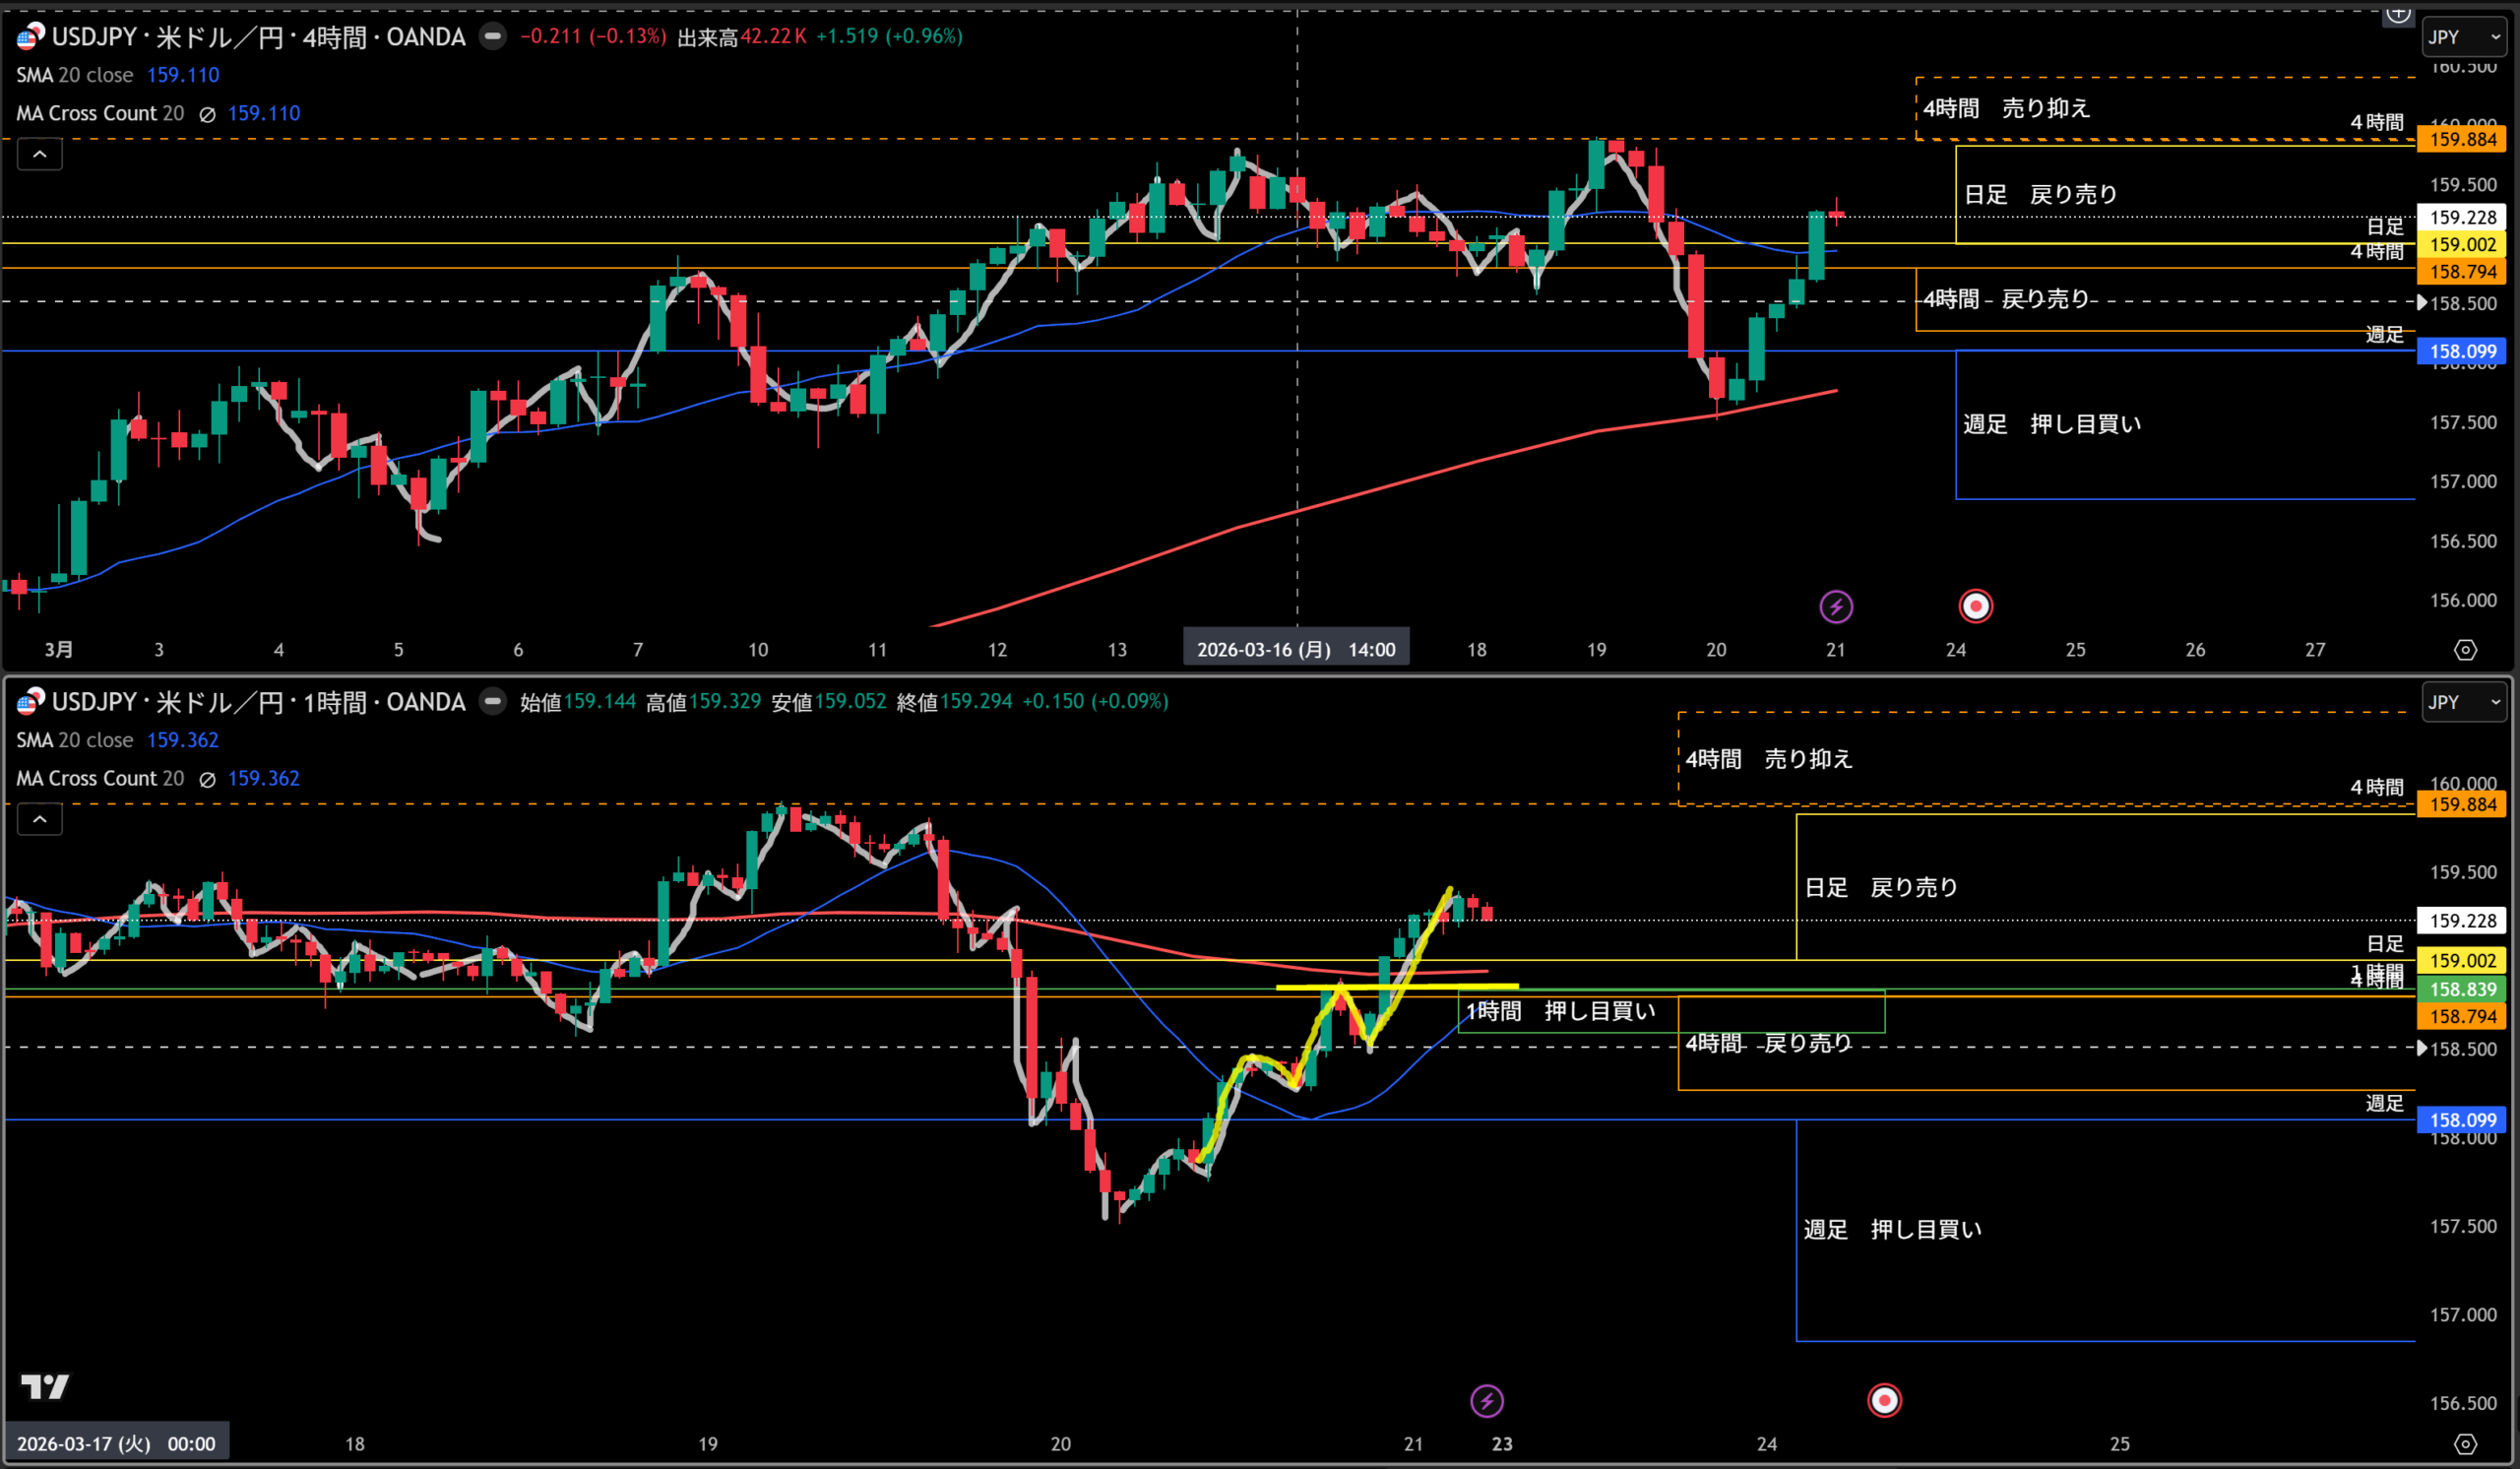Click the 2026-03-16 14:00 crosshair date label
The height and width of the screenshot is (1469, 2520).
(1296, 650)
